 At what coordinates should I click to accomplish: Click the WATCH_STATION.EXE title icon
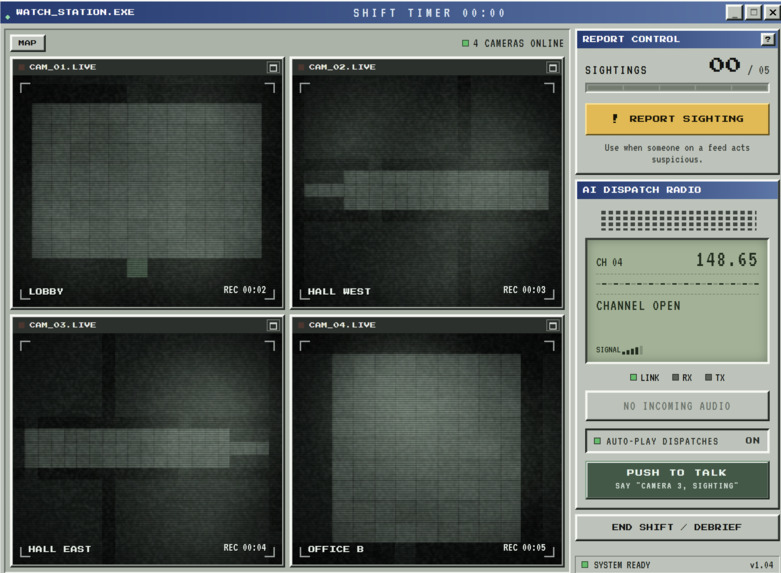tap(7, 17)
